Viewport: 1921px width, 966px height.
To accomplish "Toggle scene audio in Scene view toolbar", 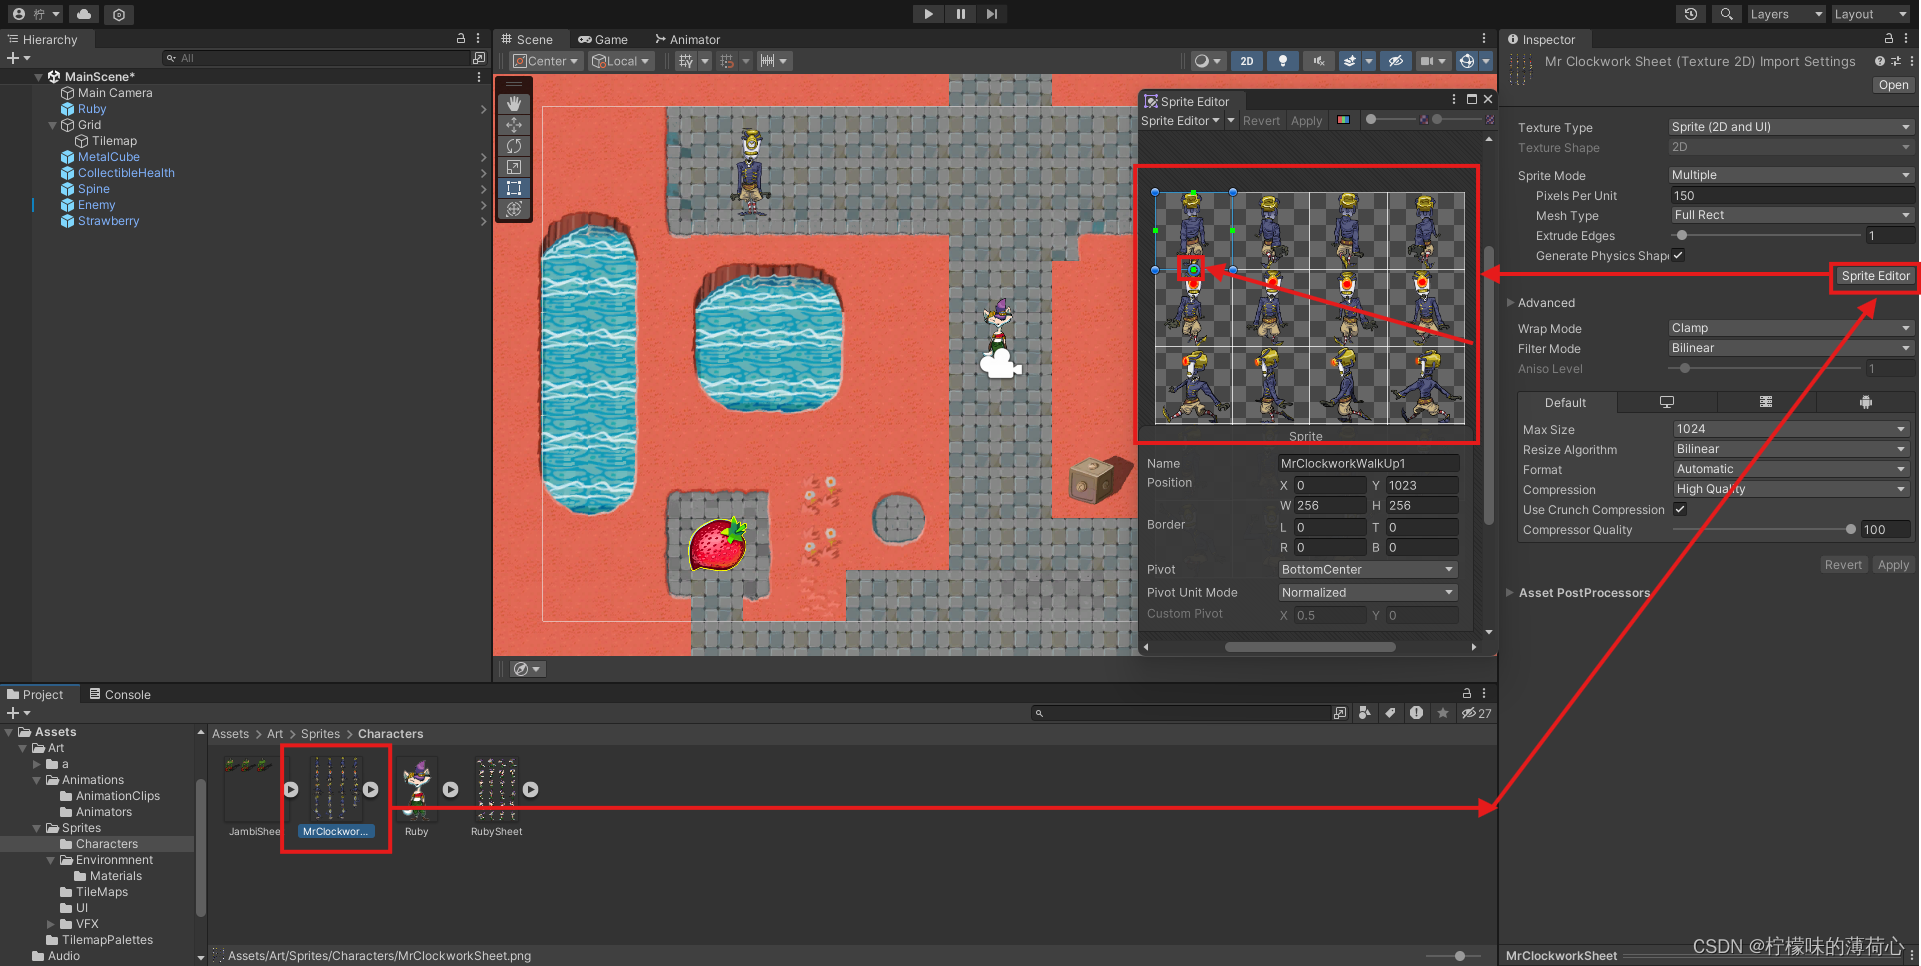I will pyautogui.click(x=1318, y=61).
